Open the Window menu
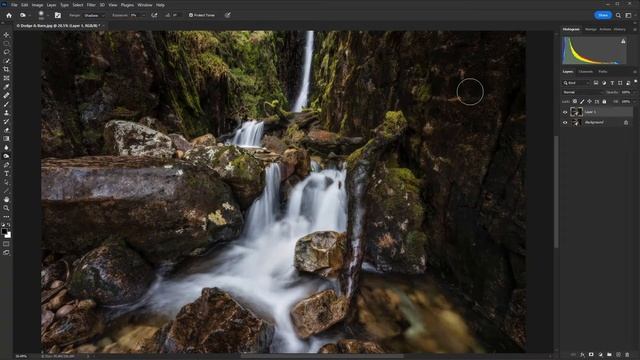 (144, 5)
